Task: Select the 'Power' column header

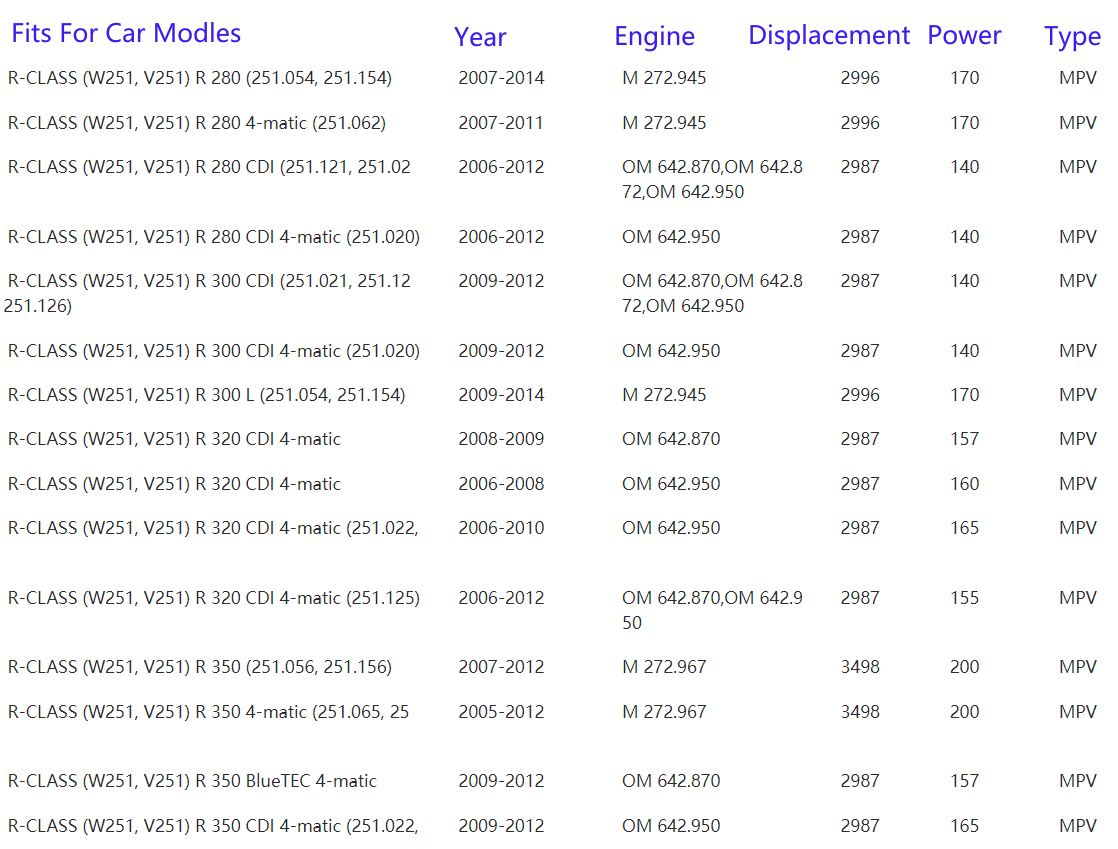Action: pyautogui.click(x=964, y=35)
